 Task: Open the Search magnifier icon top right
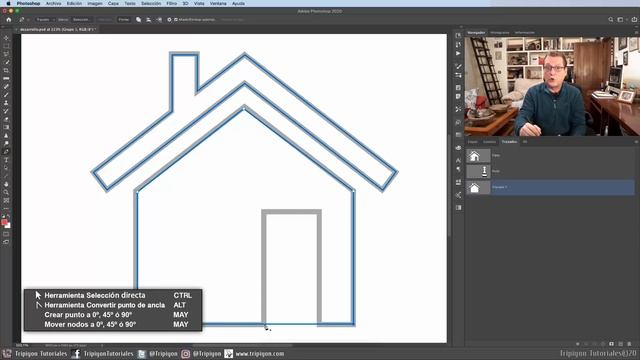click(x=611, y=20)
